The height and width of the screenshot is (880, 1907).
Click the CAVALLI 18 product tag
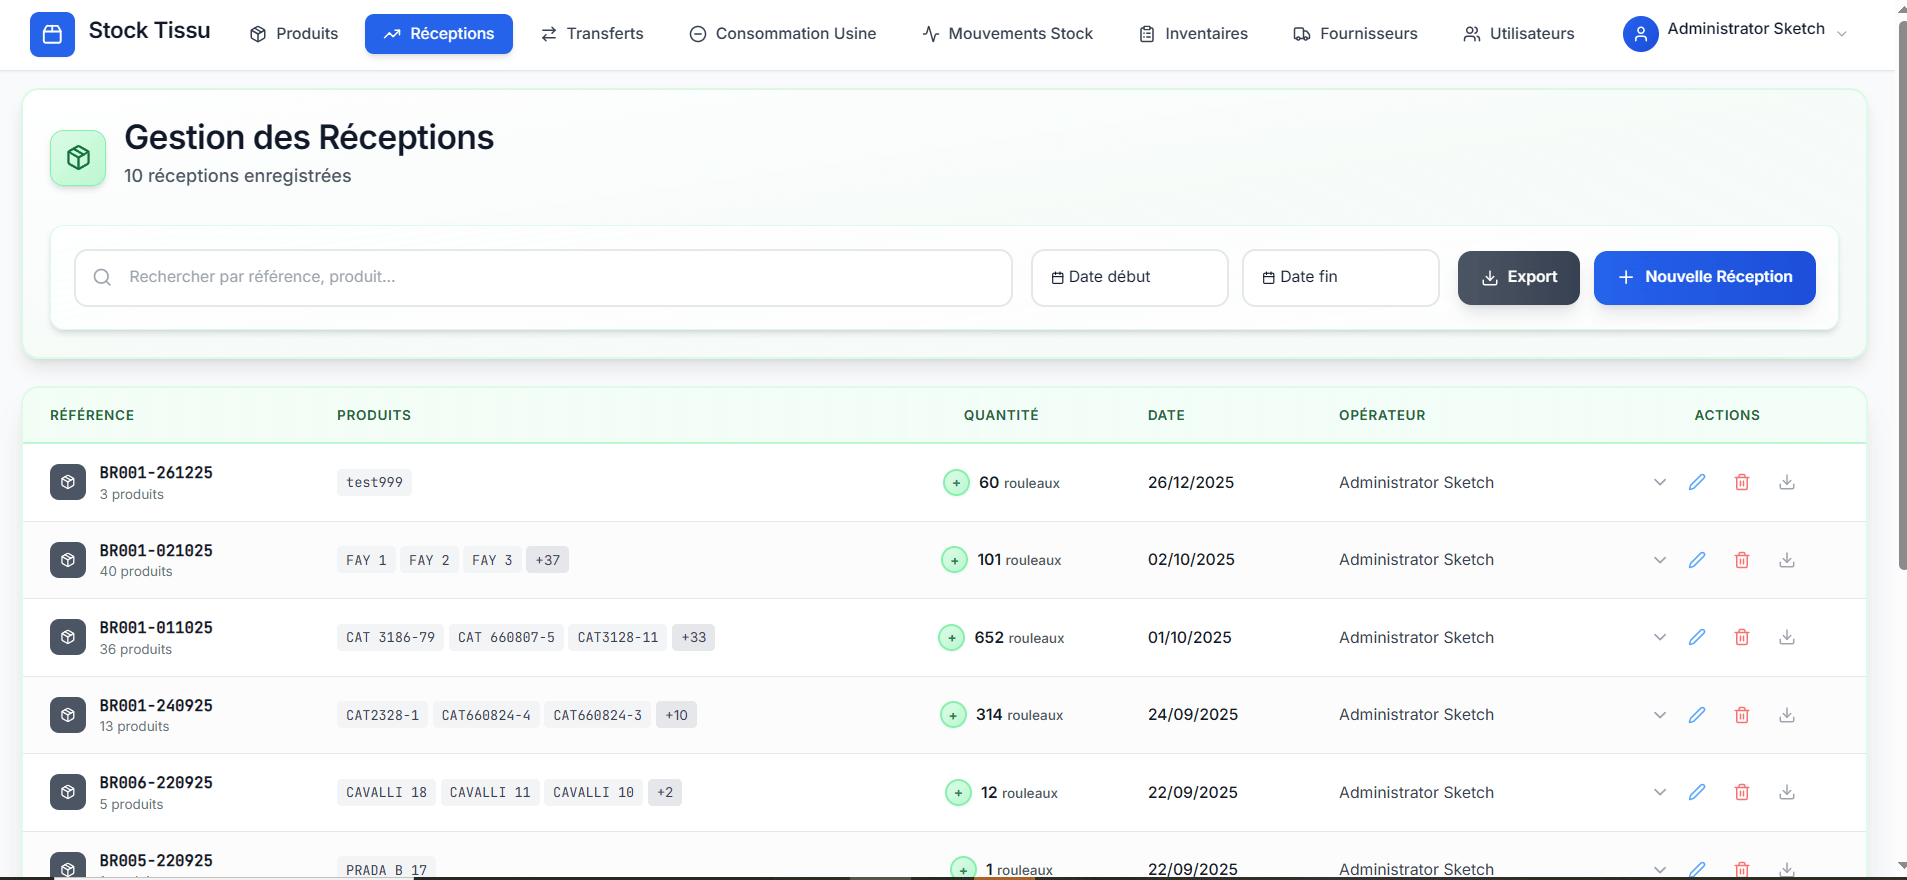coord(386,792)
